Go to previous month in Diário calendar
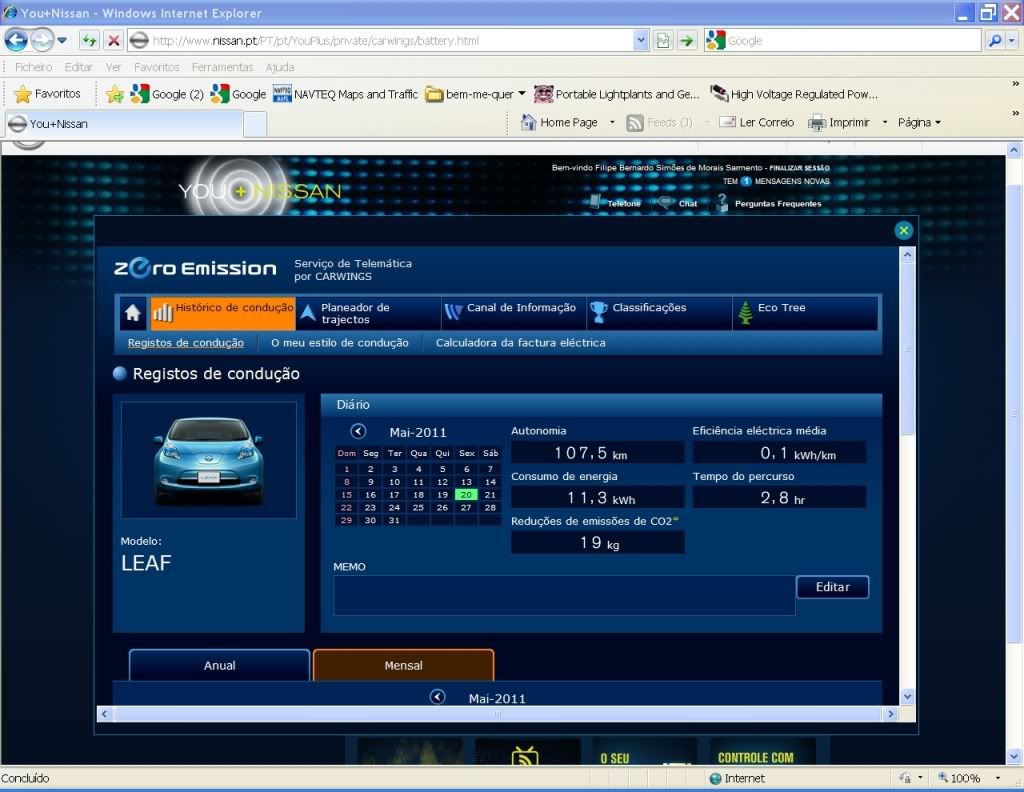This screenshot has height=792, width=1024. (358, 431)
